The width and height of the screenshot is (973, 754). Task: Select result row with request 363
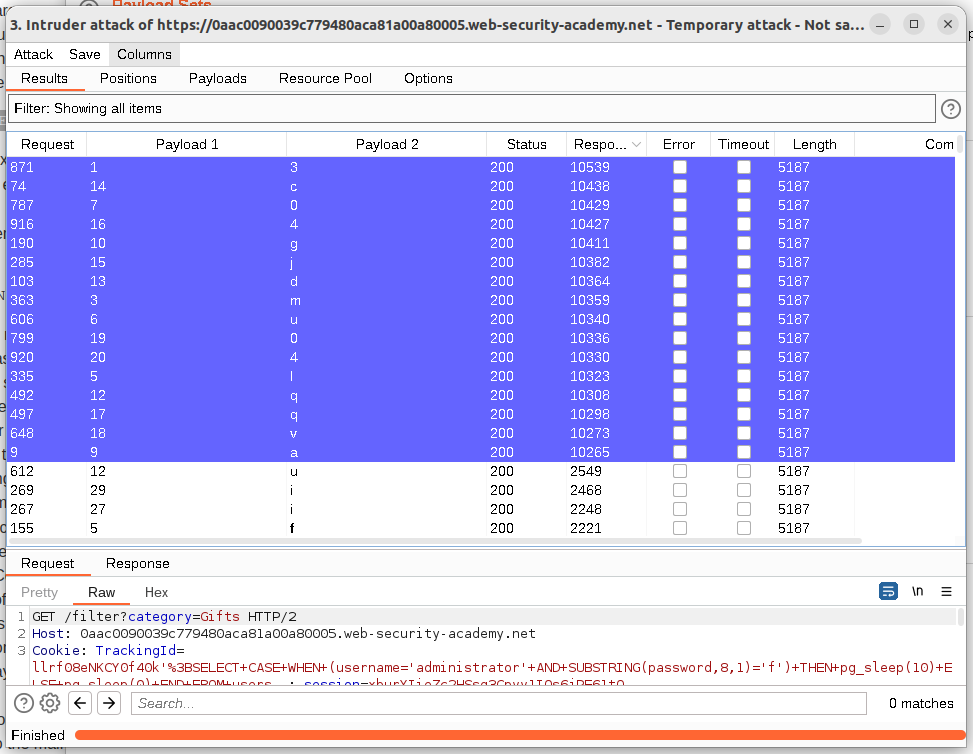pyautogui.click(x=481, y=300)
